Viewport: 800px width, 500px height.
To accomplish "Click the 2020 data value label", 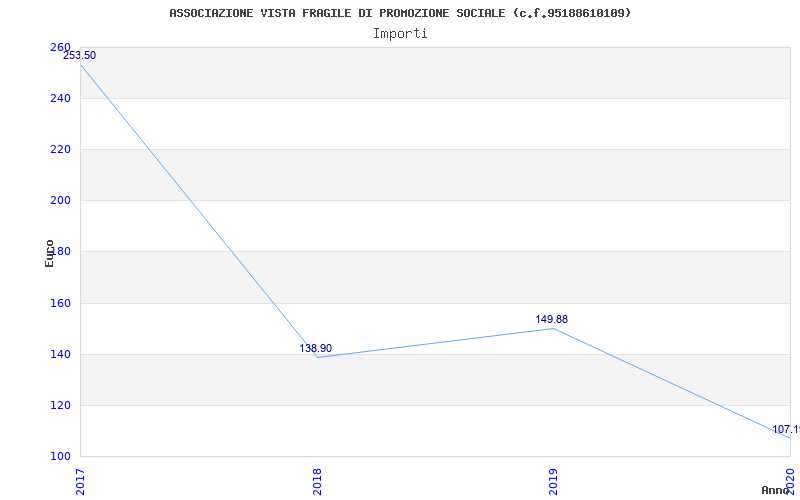I will pyautogui.click(x=785, y=430).
